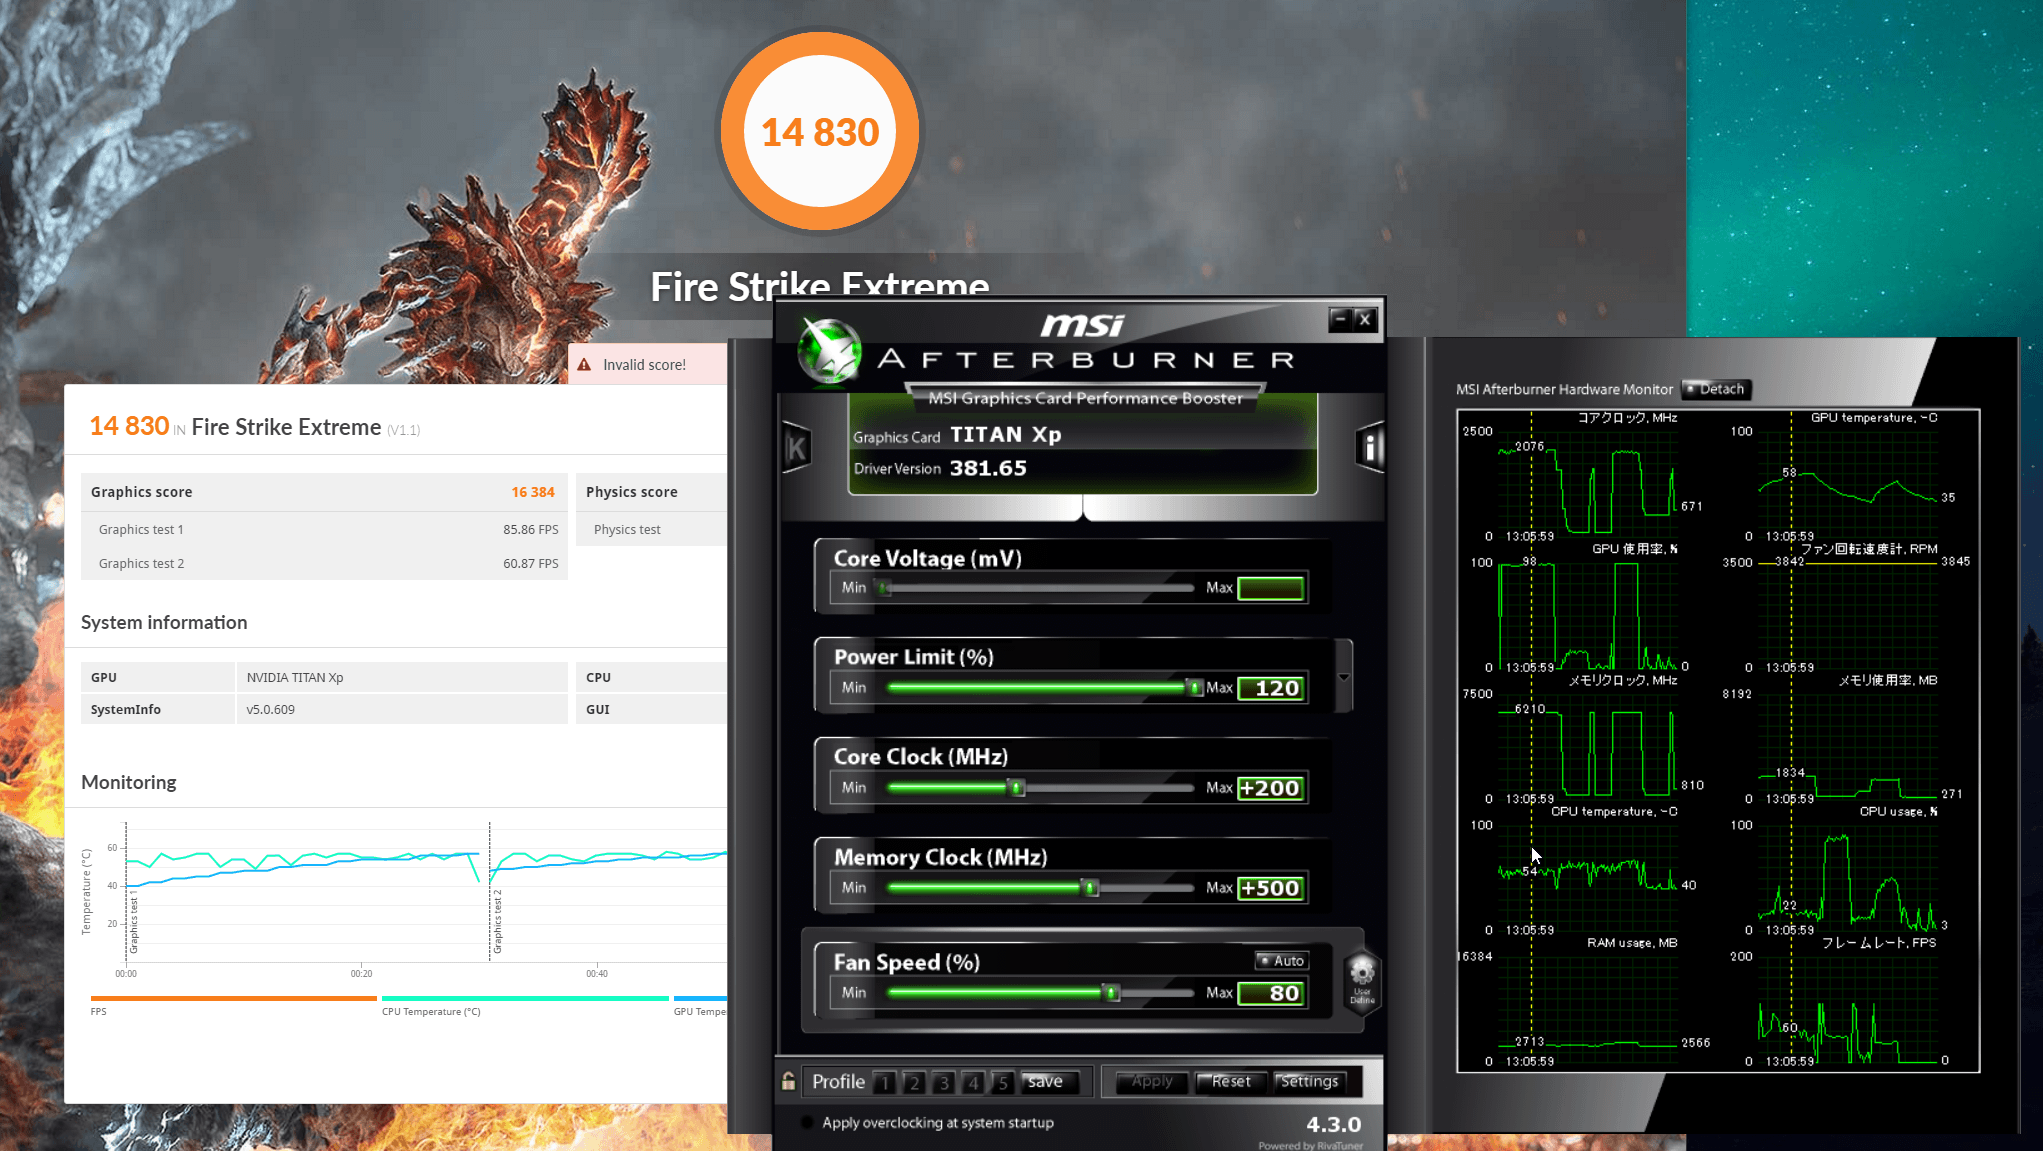Click the profile save button

click(x=1049, y=1082)
